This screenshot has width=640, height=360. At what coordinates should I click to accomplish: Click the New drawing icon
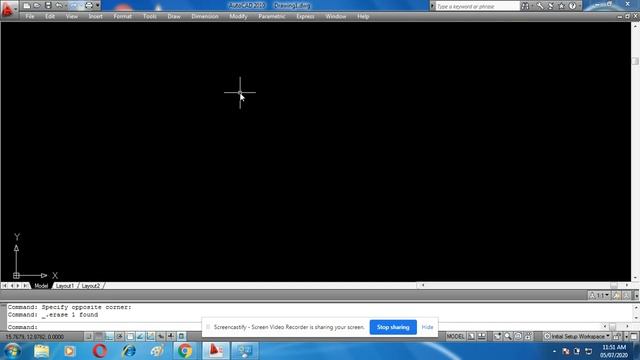27,6
